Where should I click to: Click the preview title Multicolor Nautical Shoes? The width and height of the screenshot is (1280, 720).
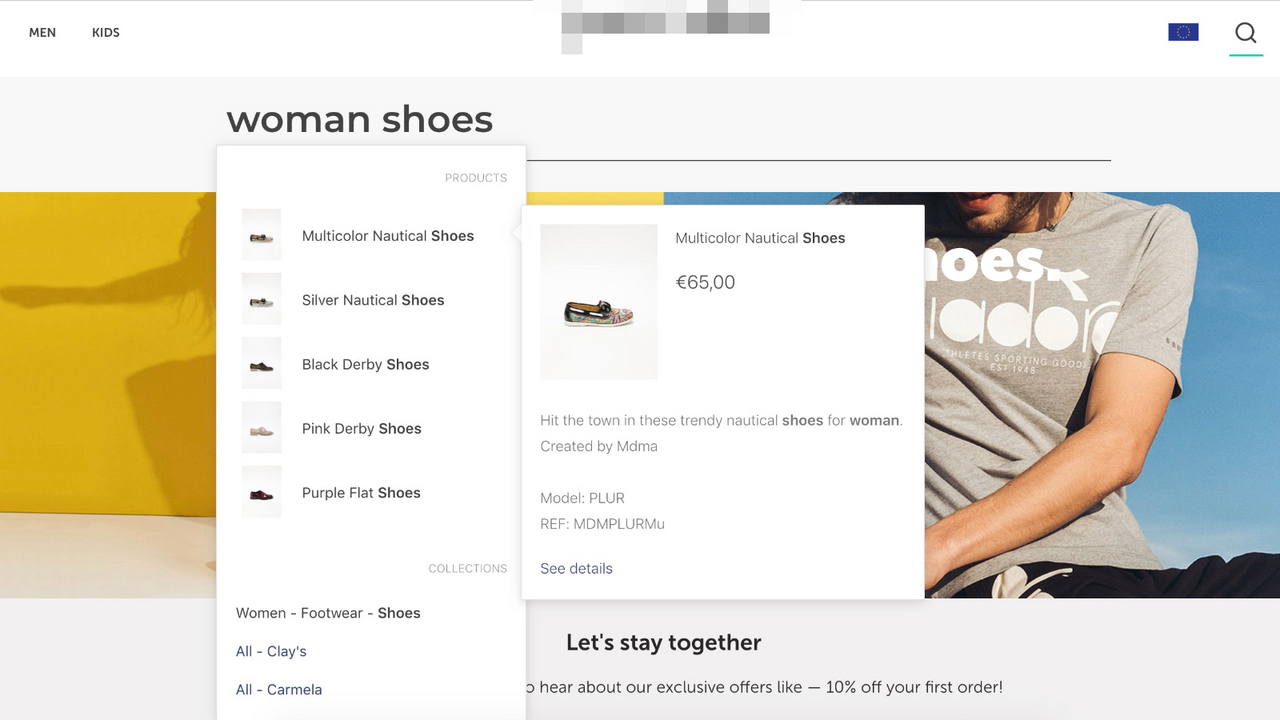(760, 238)
